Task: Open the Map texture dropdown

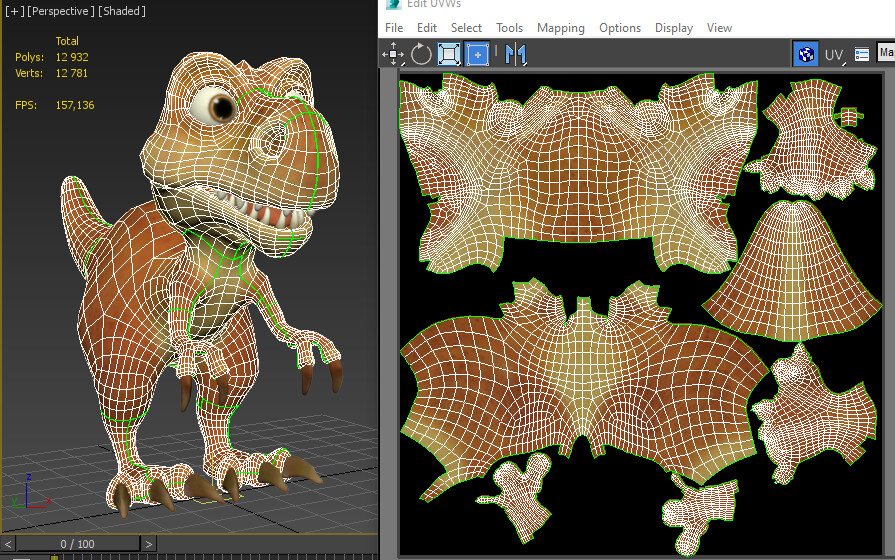Action: [x=886, y=51]
